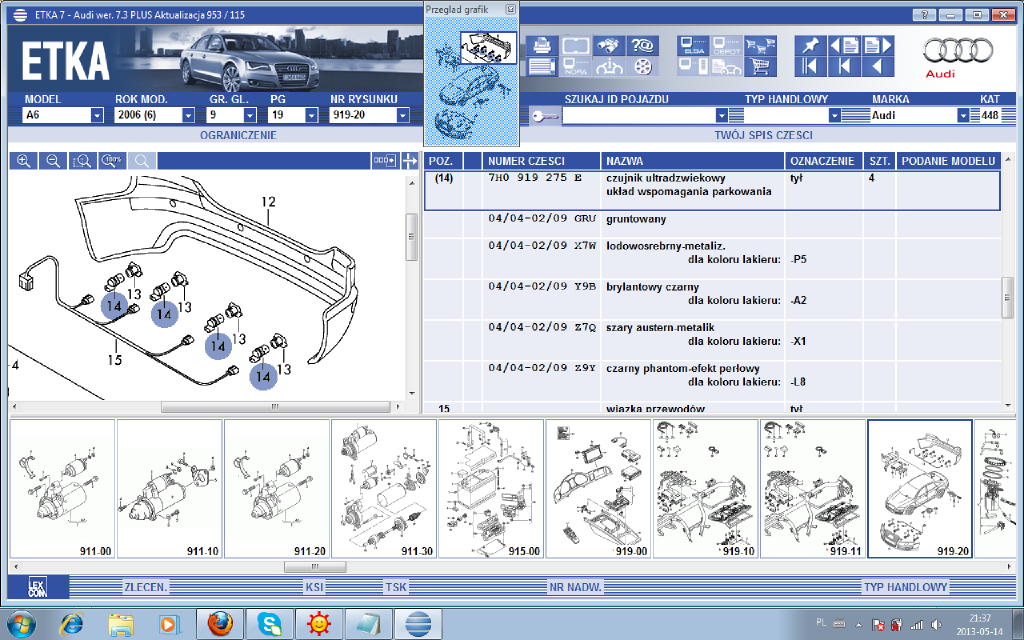Click the wheel rim icon
1024x640 pixels.
tap(643, 67)
